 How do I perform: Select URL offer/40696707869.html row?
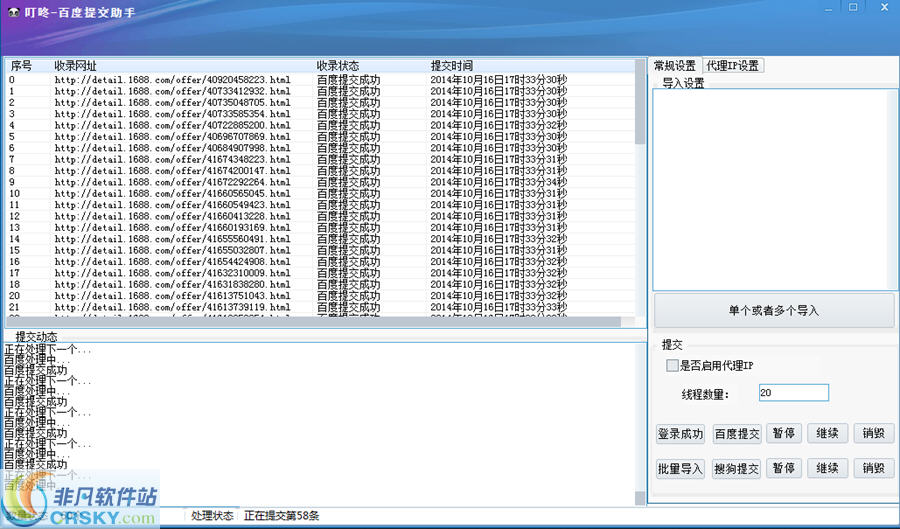(320, 137)
